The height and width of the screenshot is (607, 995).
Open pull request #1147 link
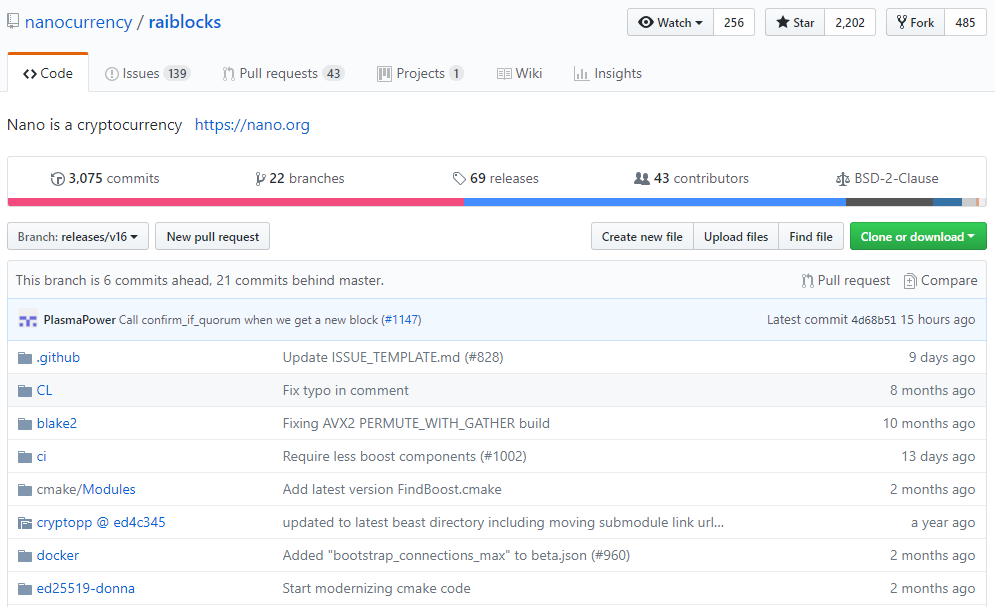tap(401, 320)
